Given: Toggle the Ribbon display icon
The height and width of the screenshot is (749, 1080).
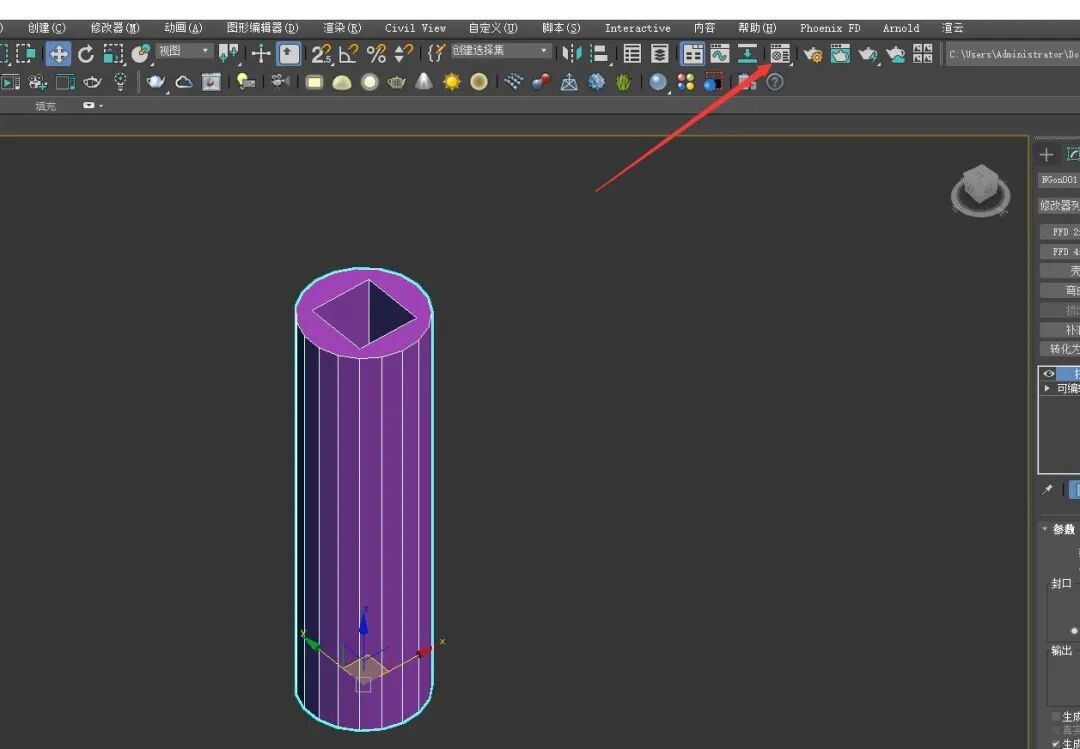Looking at the screenshot, I should click(692, 54).
